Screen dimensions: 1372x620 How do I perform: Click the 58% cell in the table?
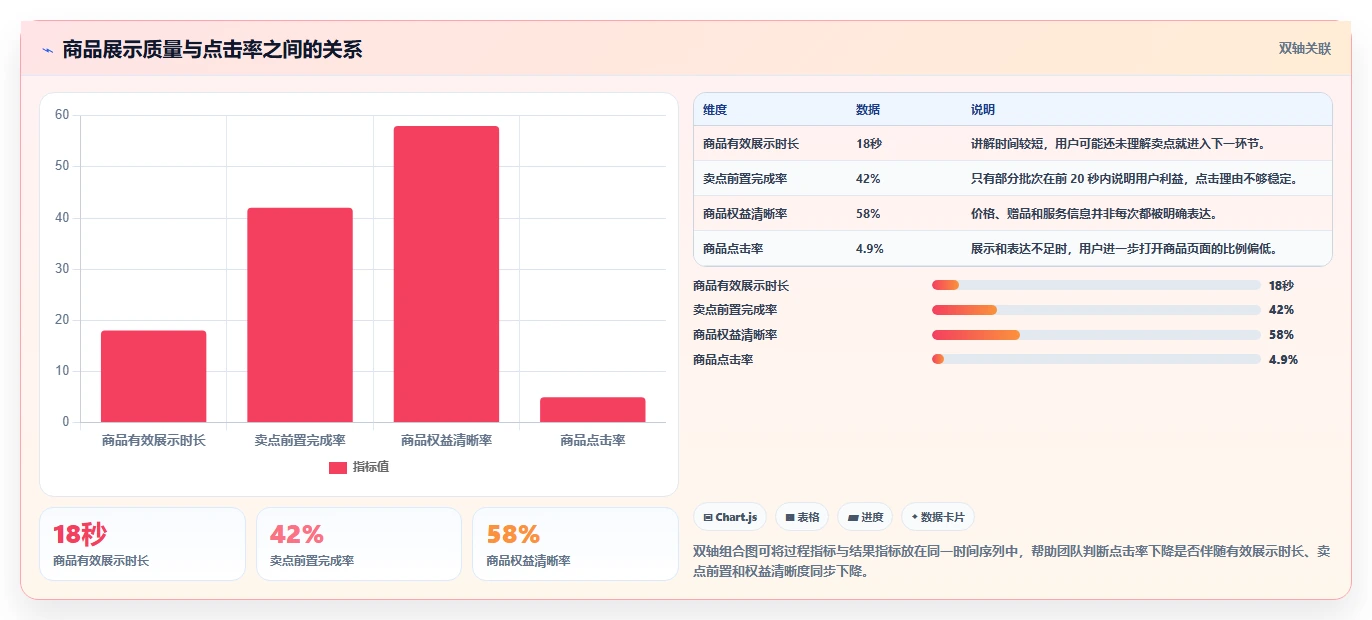[x=868, y=214]
